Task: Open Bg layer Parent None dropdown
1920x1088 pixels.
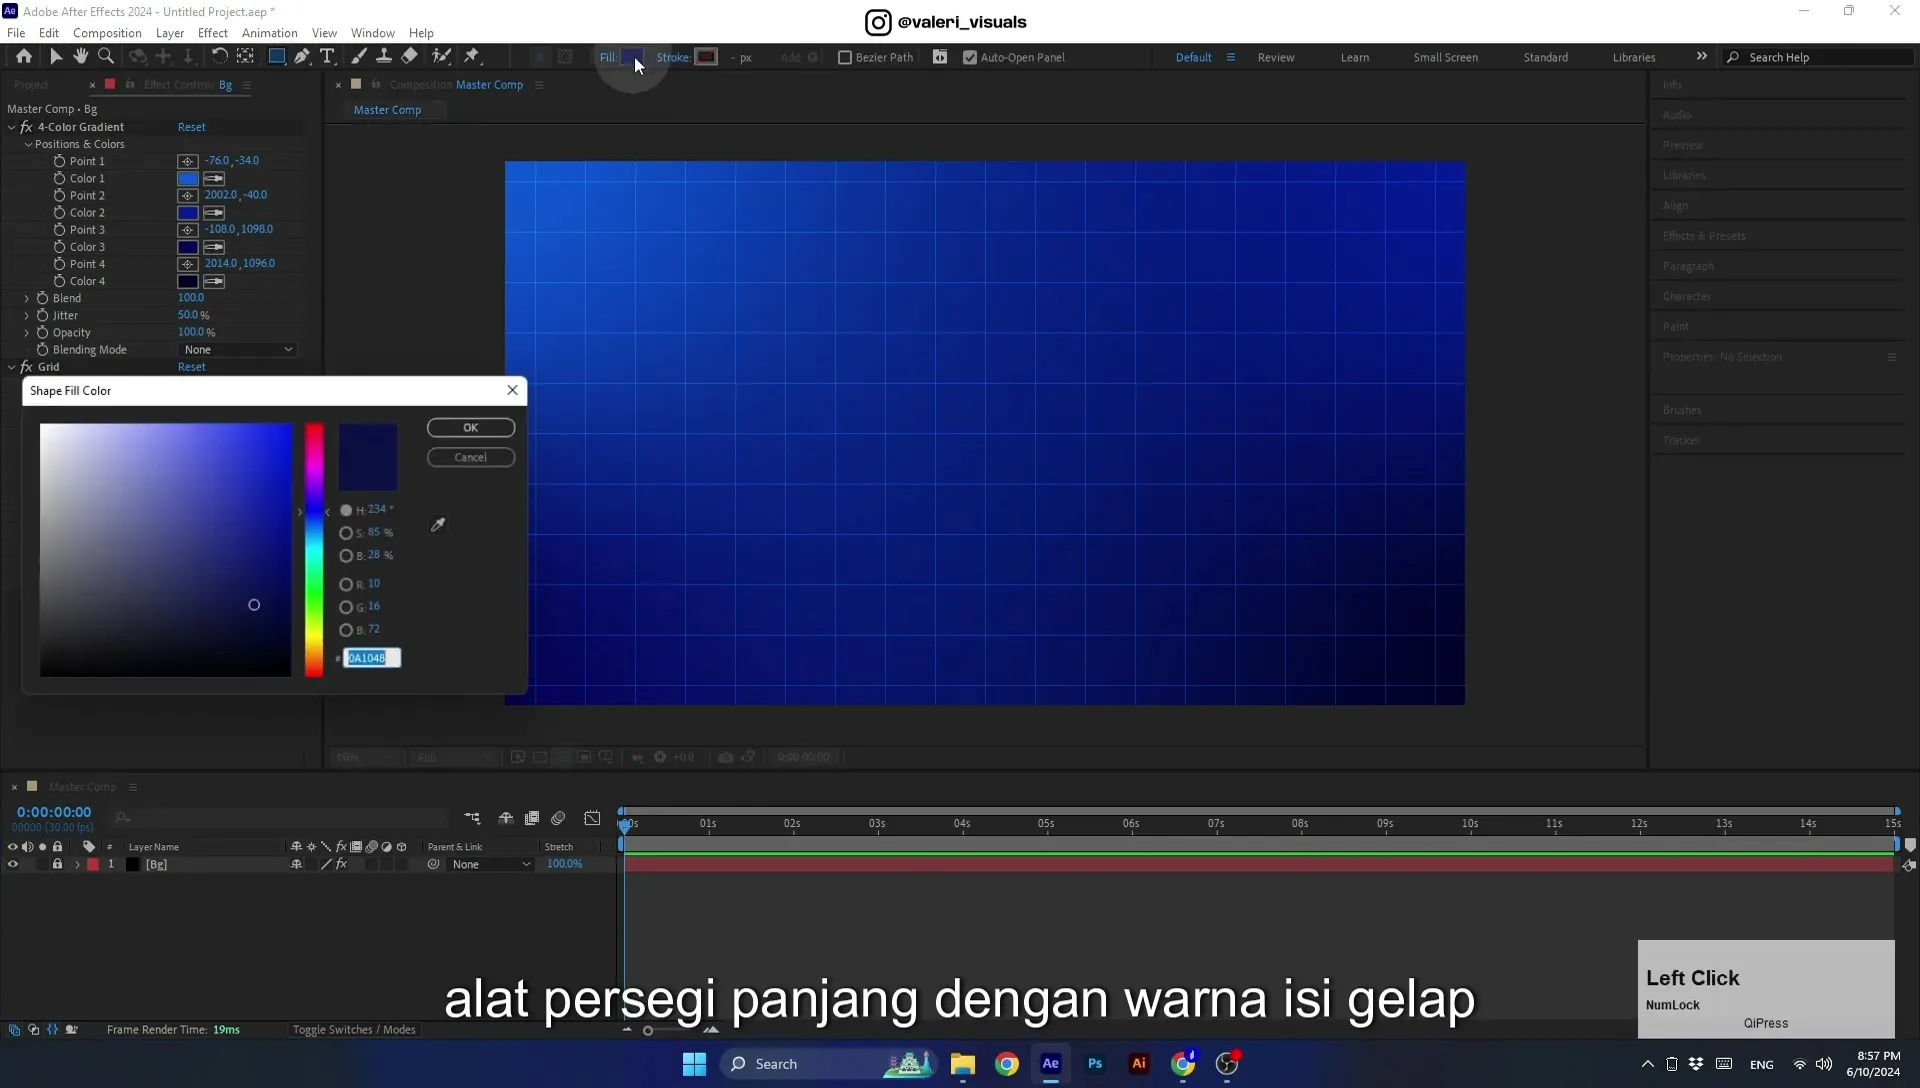Action: (x=490, y=865)
